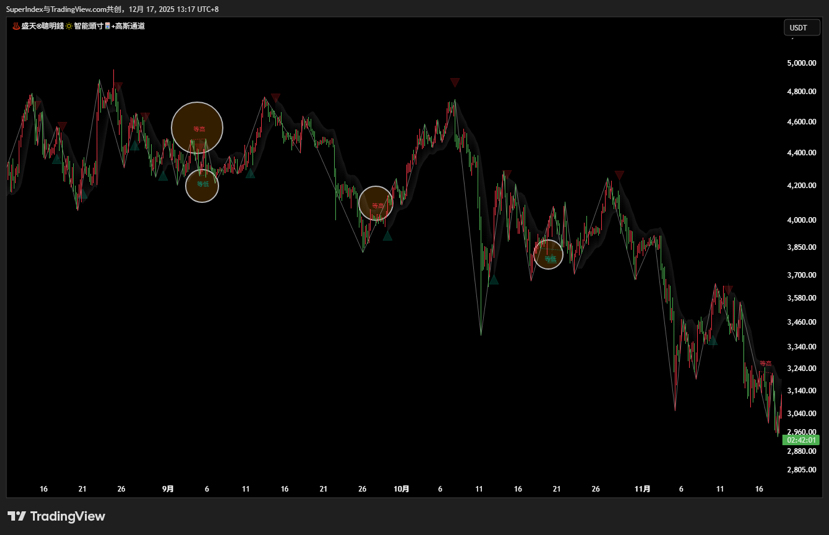The height and width of the screenshot is (535, 829).
Task: Click the orange circle marker near October 21
Action: pos(548,255)
